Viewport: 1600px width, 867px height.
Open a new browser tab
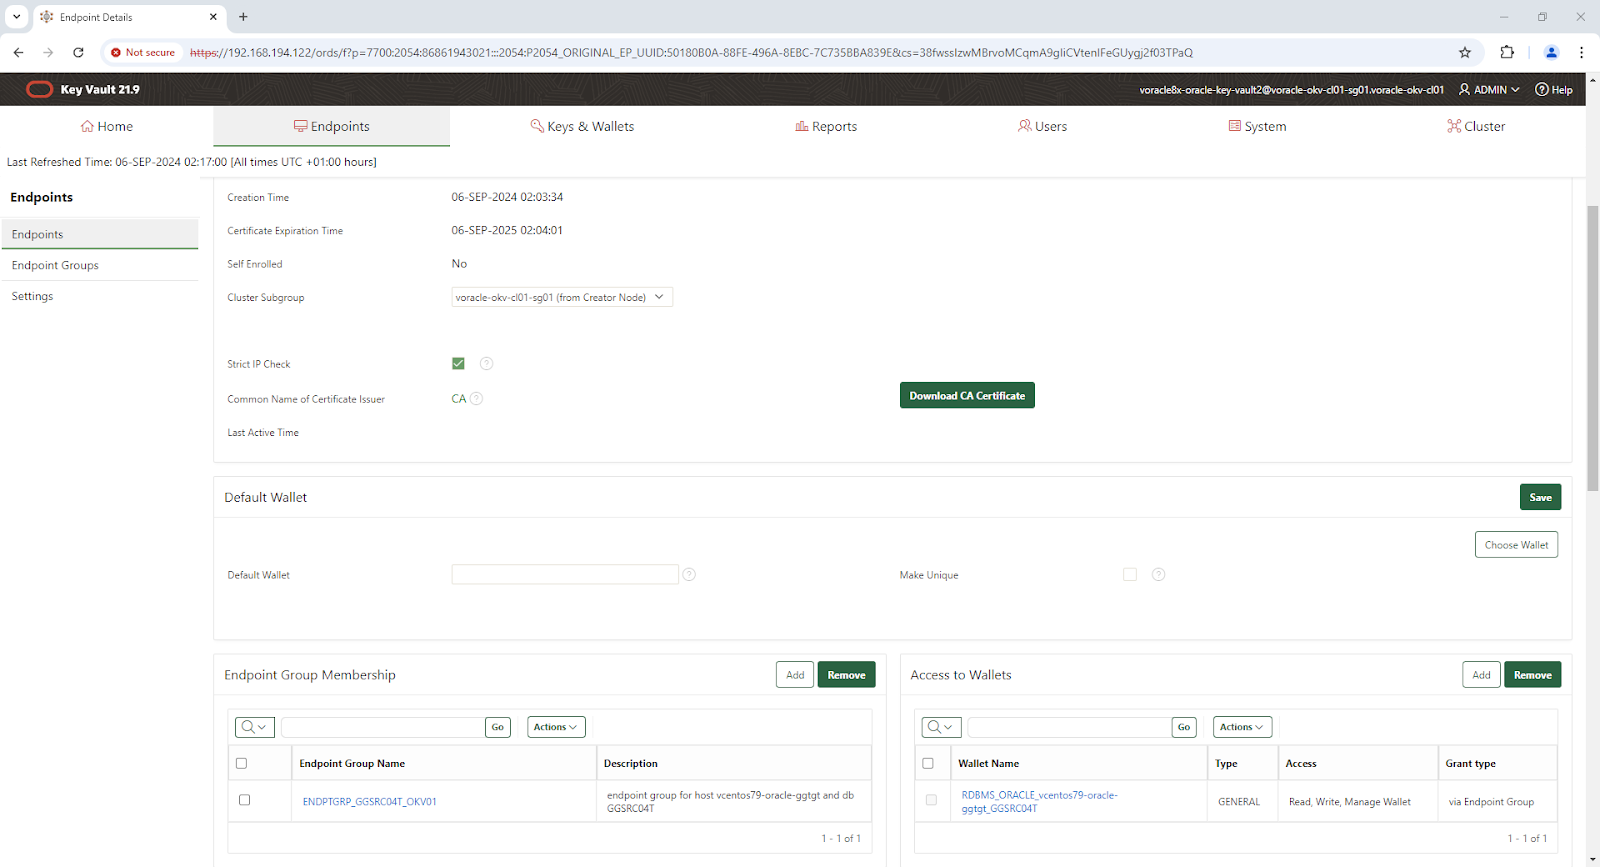(x=243, y=17)
